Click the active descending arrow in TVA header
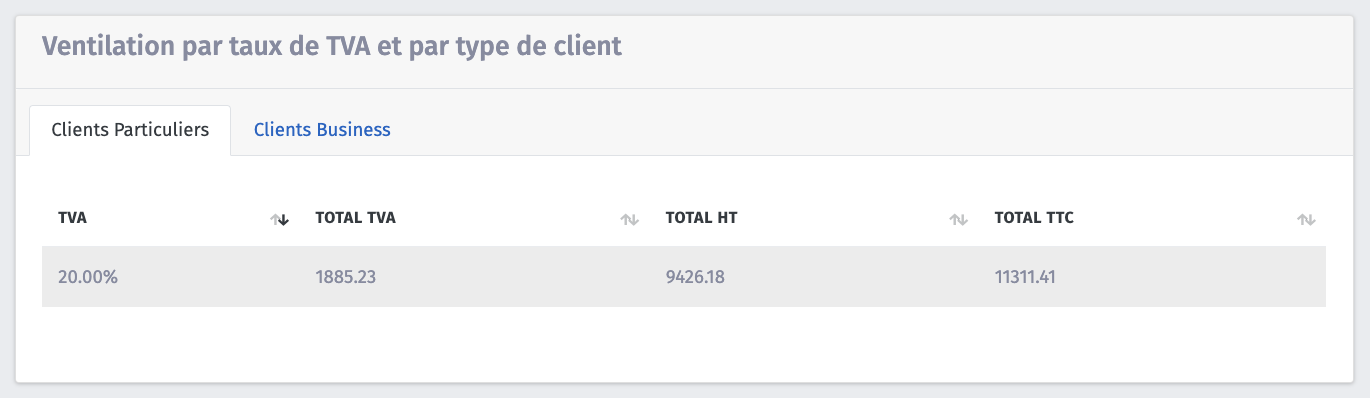Screen dimensions: 1370x398 click(284, 220)
